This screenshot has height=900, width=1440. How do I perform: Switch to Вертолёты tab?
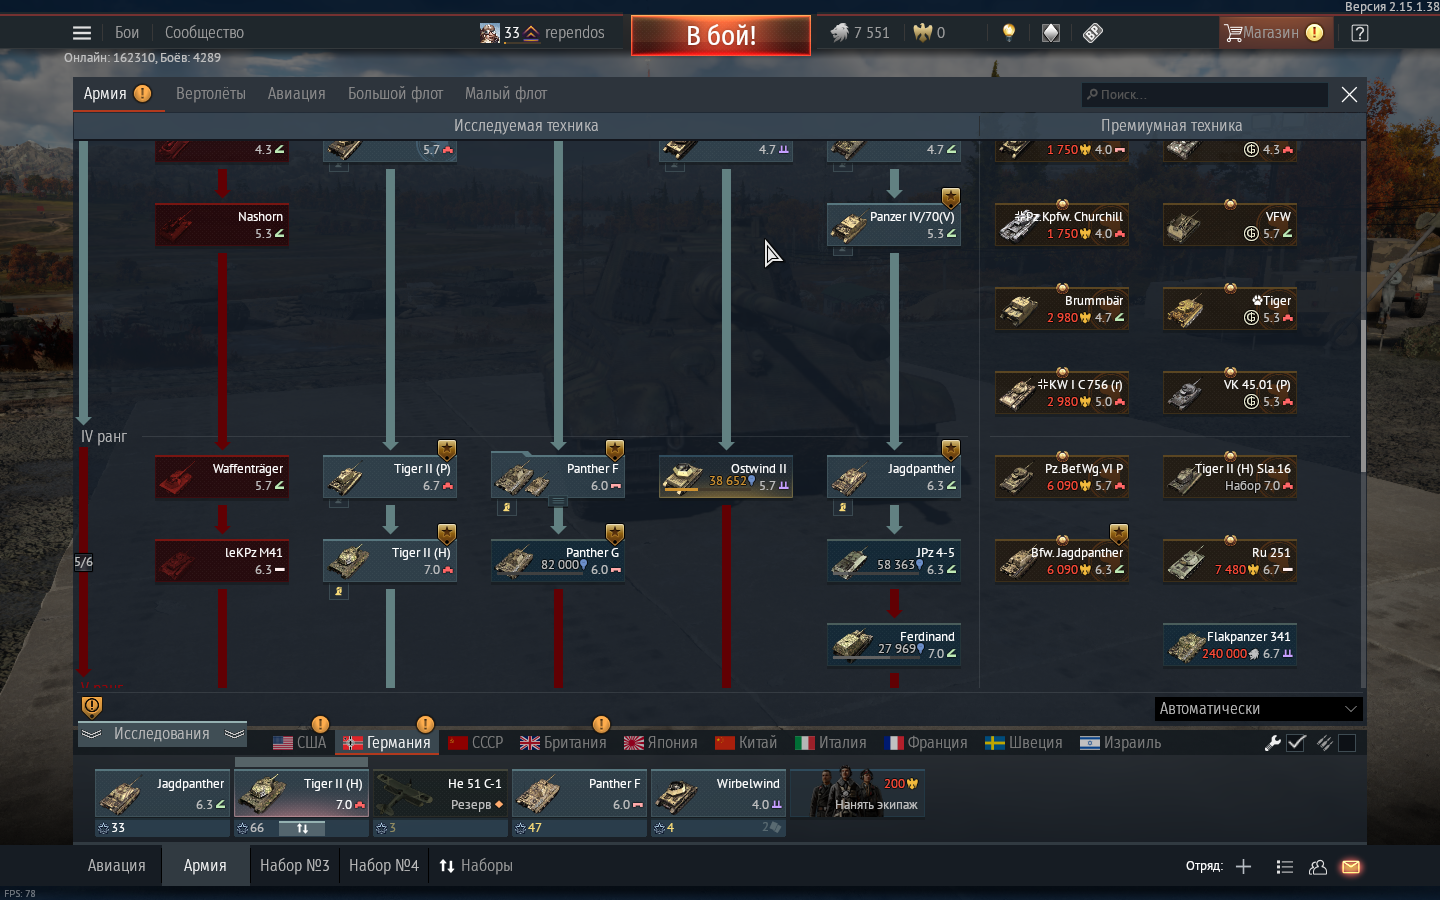click(x=211, y=94)
